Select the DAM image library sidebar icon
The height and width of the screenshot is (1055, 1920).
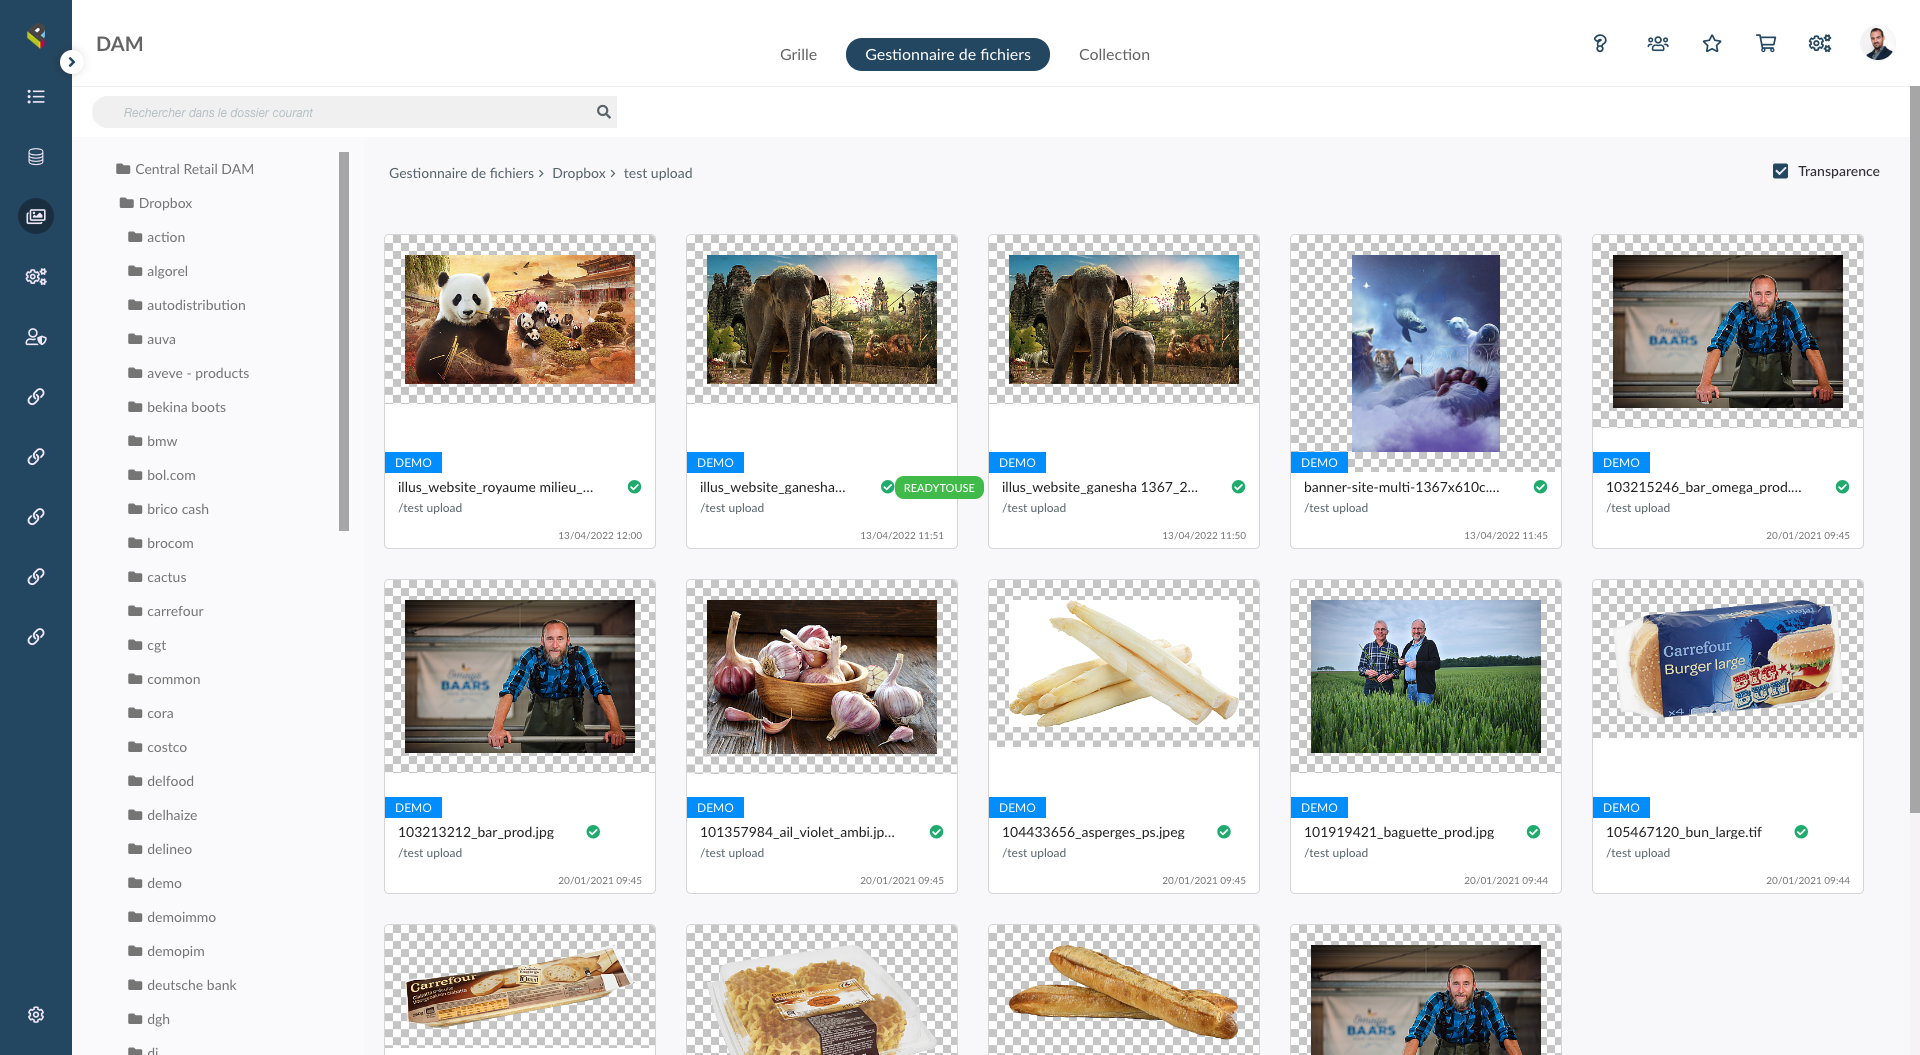(36, 216)
